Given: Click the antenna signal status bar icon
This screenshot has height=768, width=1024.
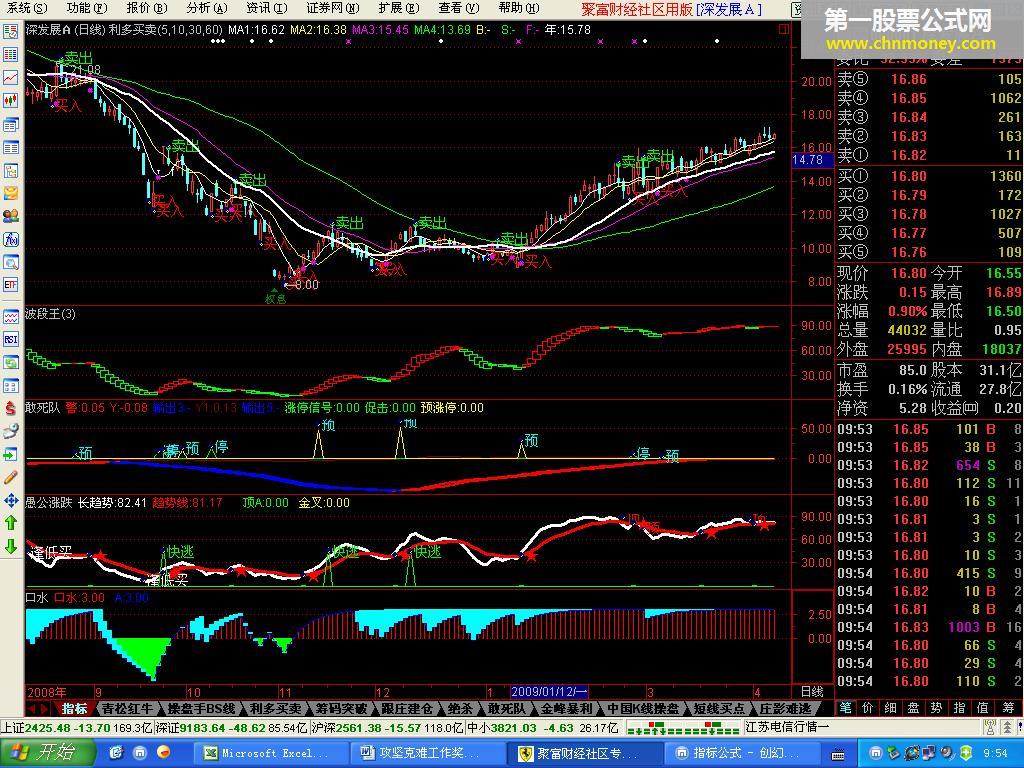Looking at the screenshot, I should point(991,727).
